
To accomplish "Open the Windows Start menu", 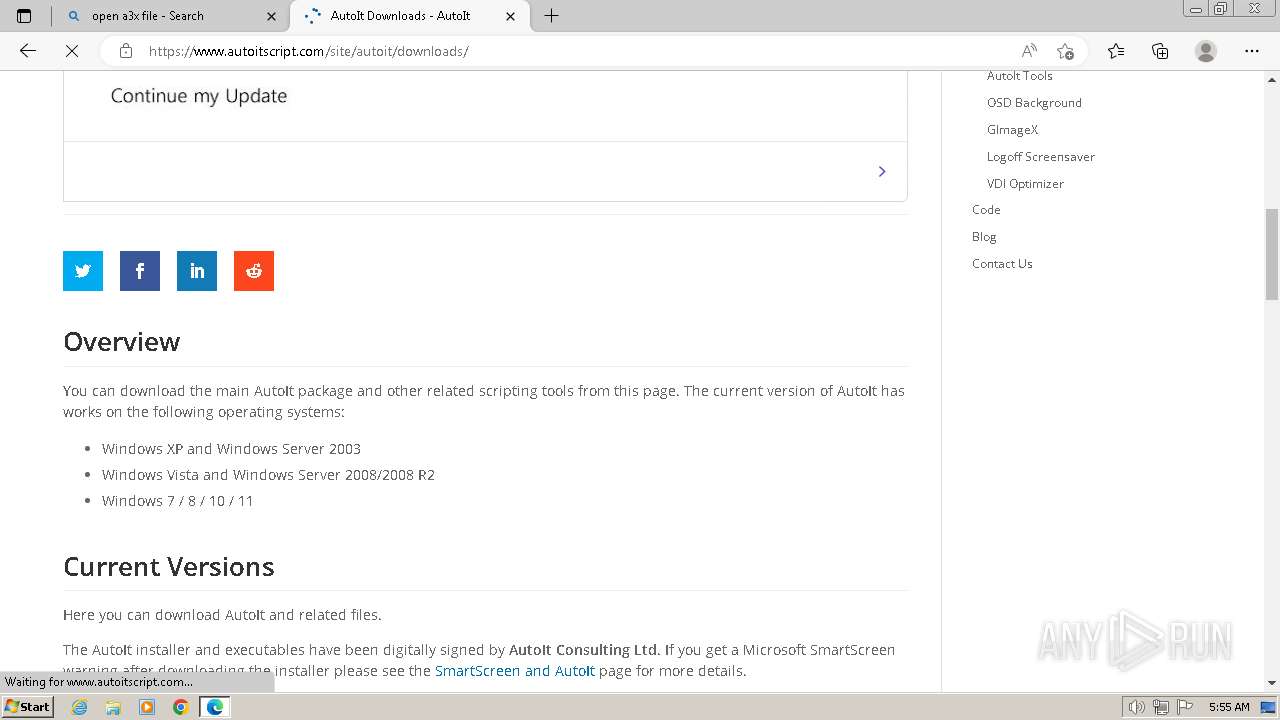I will click(27, 707).
